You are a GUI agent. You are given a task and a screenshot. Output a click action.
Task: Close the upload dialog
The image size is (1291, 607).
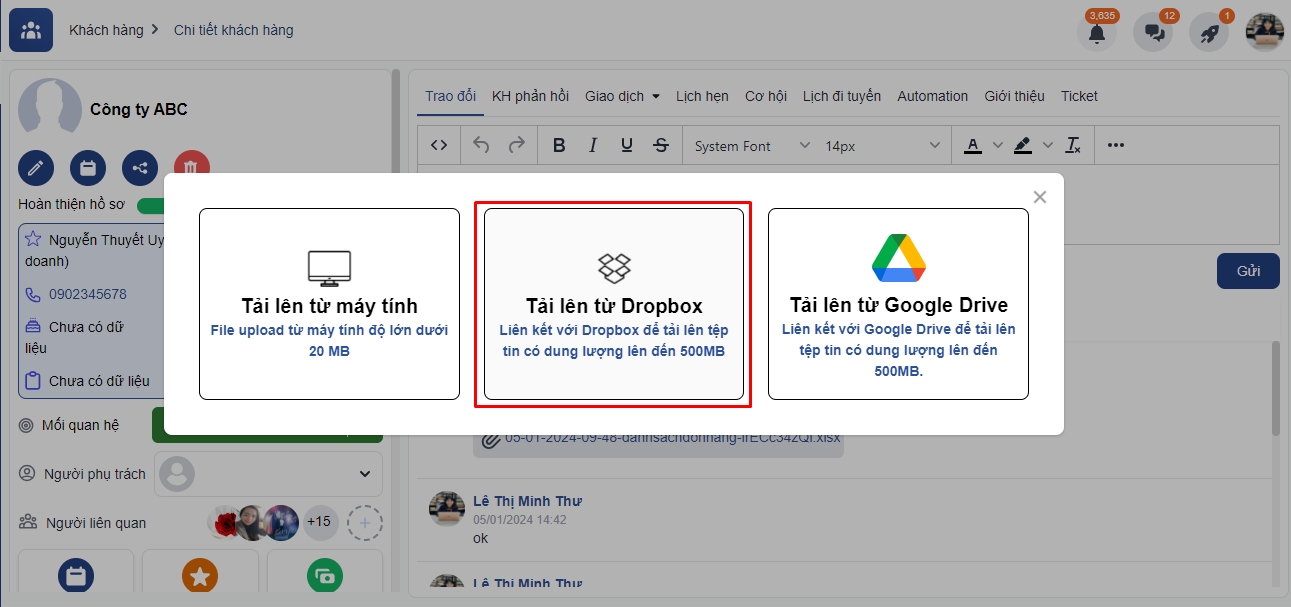[x=1040, y=197]
